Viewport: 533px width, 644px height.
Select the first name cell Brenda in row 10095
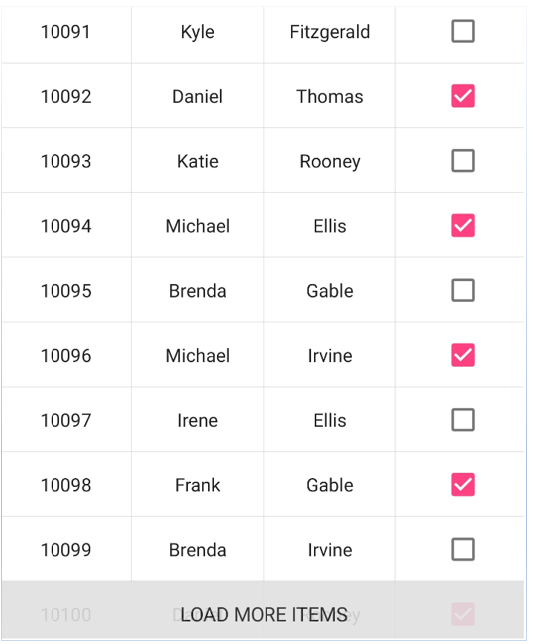click(198, 291)
